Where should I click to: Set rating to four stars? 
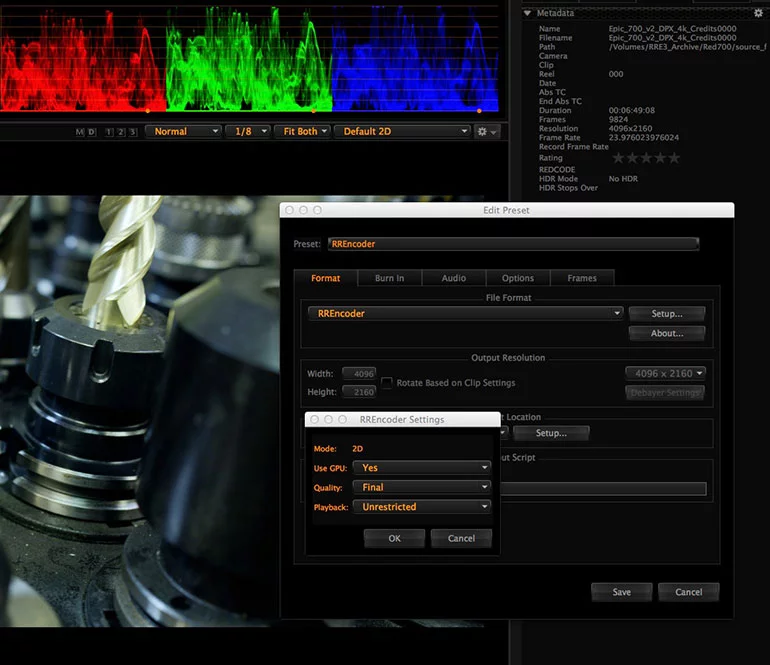[660, 158]
